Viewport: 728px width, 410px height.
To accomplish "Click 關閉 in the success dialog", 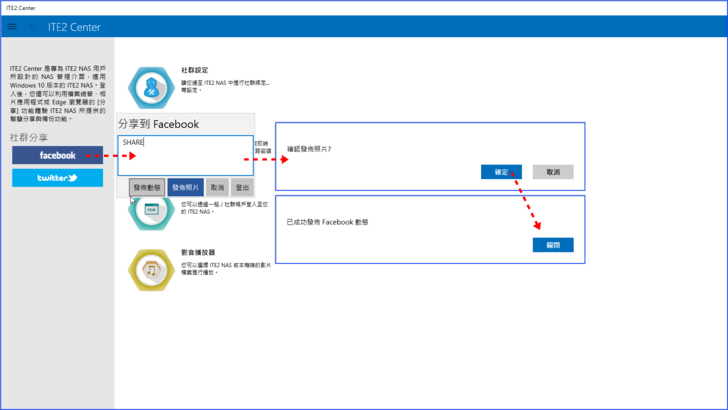I will 553,245.
